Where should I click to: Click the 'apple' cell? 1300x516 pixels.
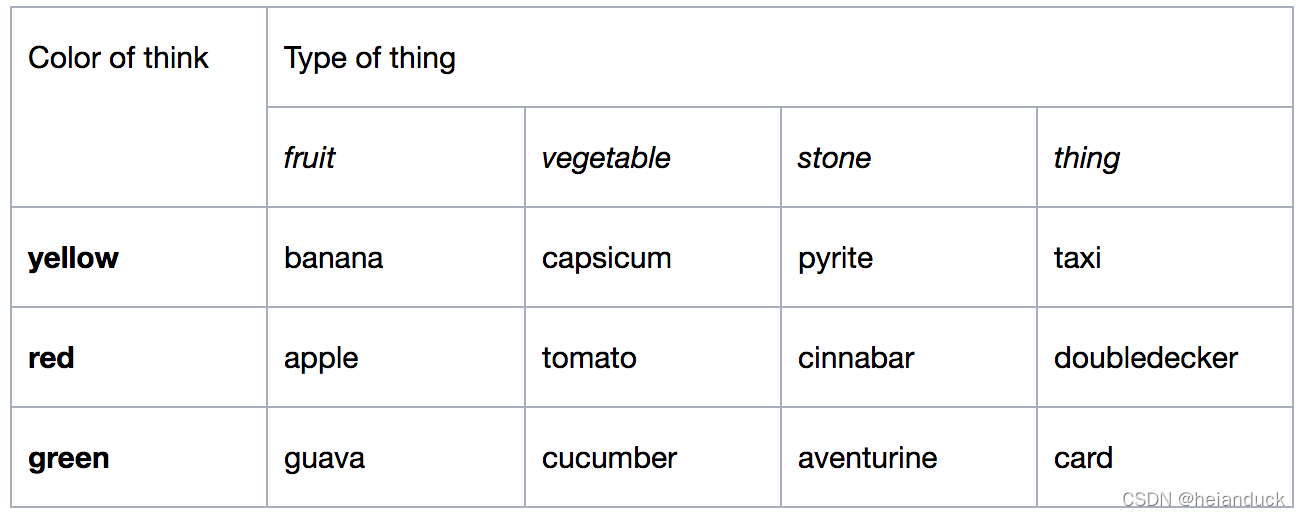(396, 357)
